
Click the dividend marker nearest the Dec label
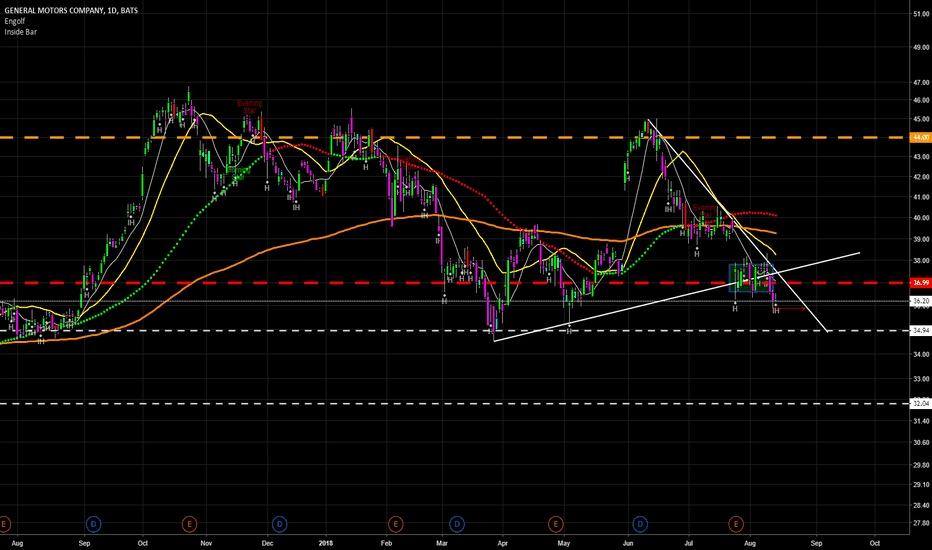click(279, 524)
